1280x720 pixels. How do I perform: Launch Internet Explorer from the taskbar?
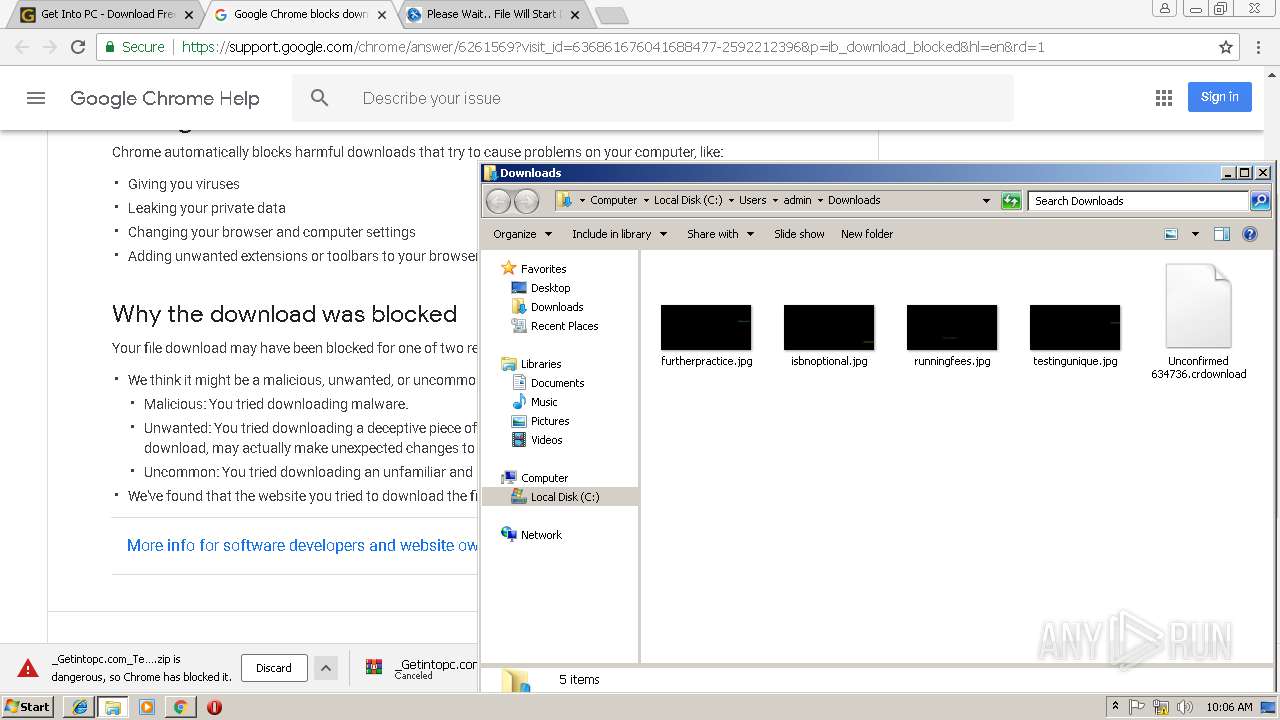80,707
